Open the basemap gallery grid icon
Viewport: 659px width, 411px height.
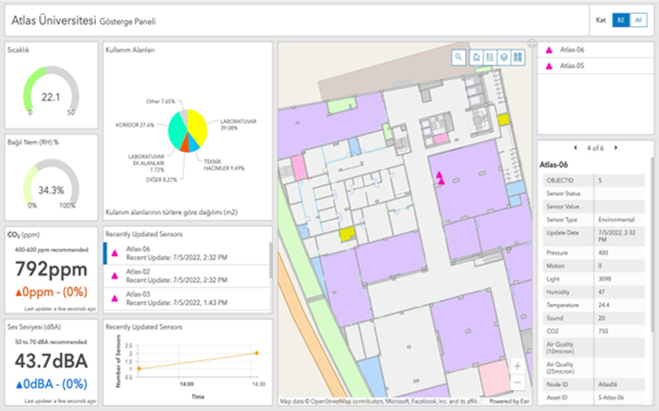[518, 57]
